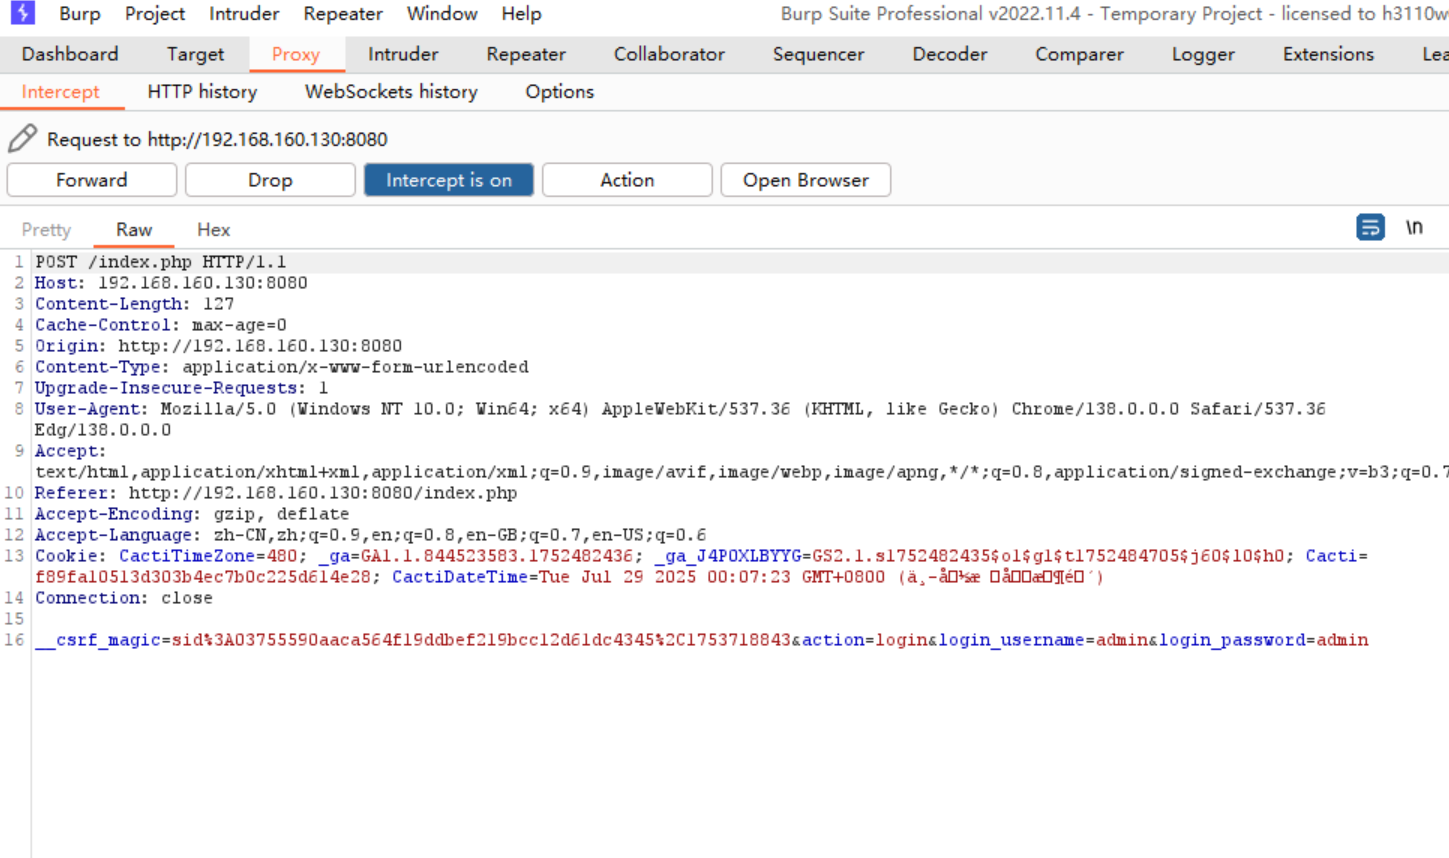
Task: Click the pencil edit icon beside request target
Action: coord(22,138)
